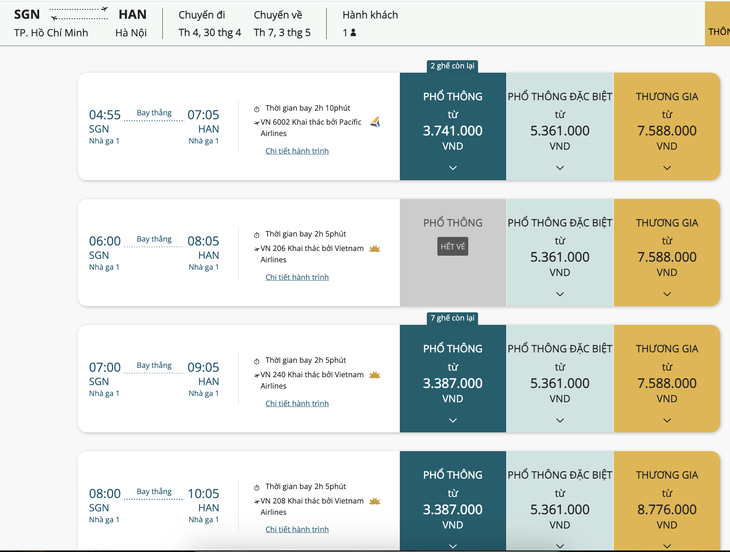The width and height of the screenshot is (730, 552).
Task: Expand Phổ Thông Đặc Biệt fare for 06:00 flight
Action: click(560, 294)
